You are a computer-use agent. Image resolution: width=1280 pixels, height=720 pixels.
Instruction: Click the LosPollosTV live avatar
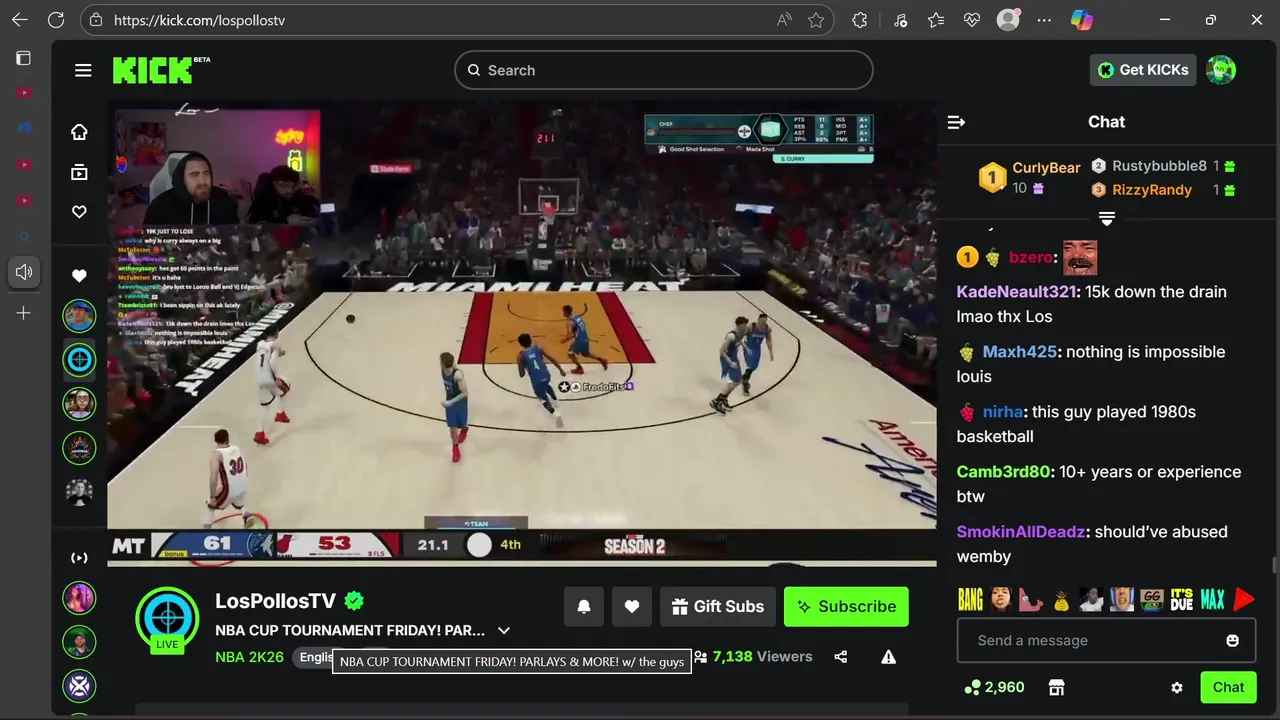tap(167, 618)
